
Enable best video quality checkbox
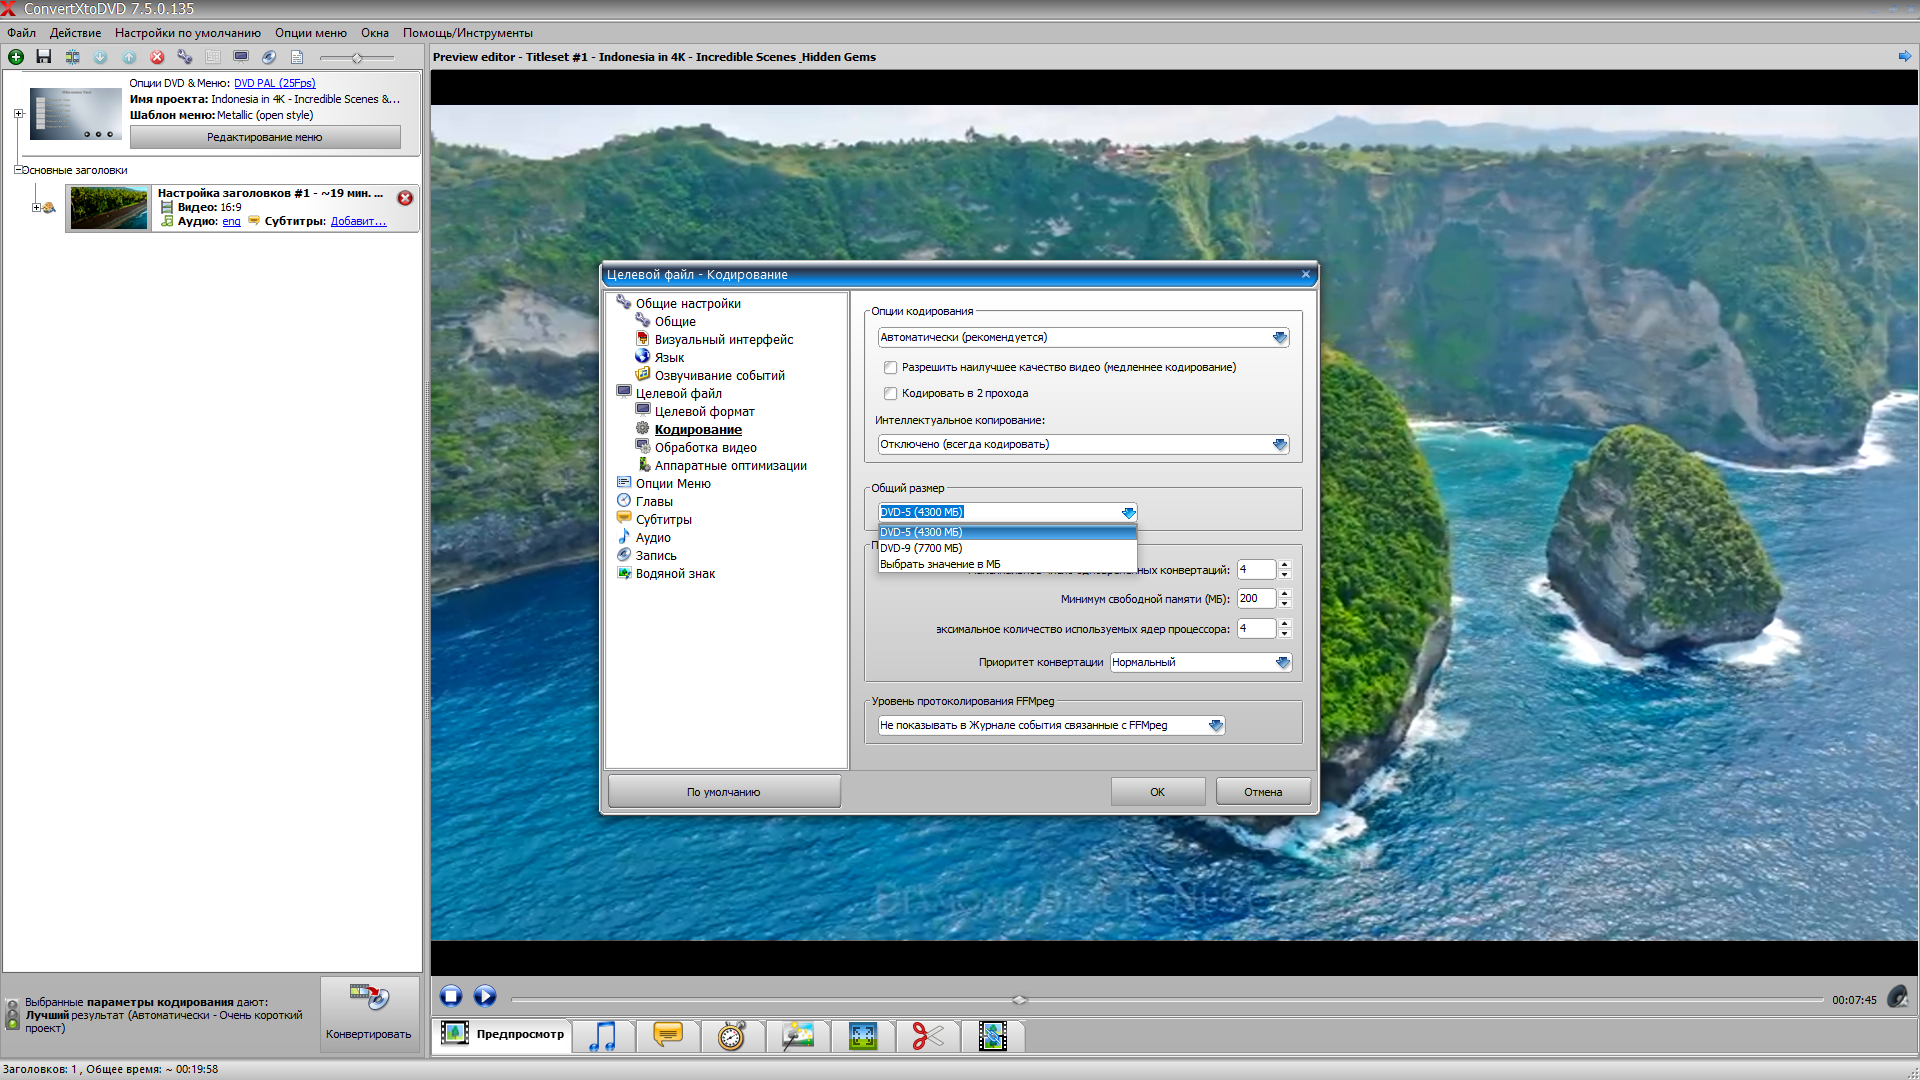891,368
